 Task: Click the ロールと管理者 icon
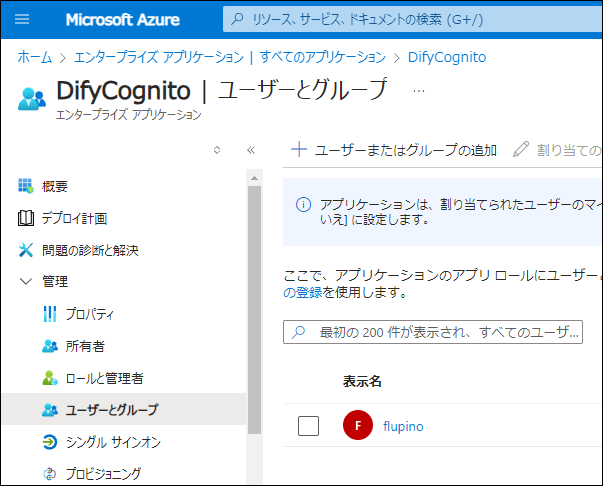pyautogui.click(x=50, y=378)
